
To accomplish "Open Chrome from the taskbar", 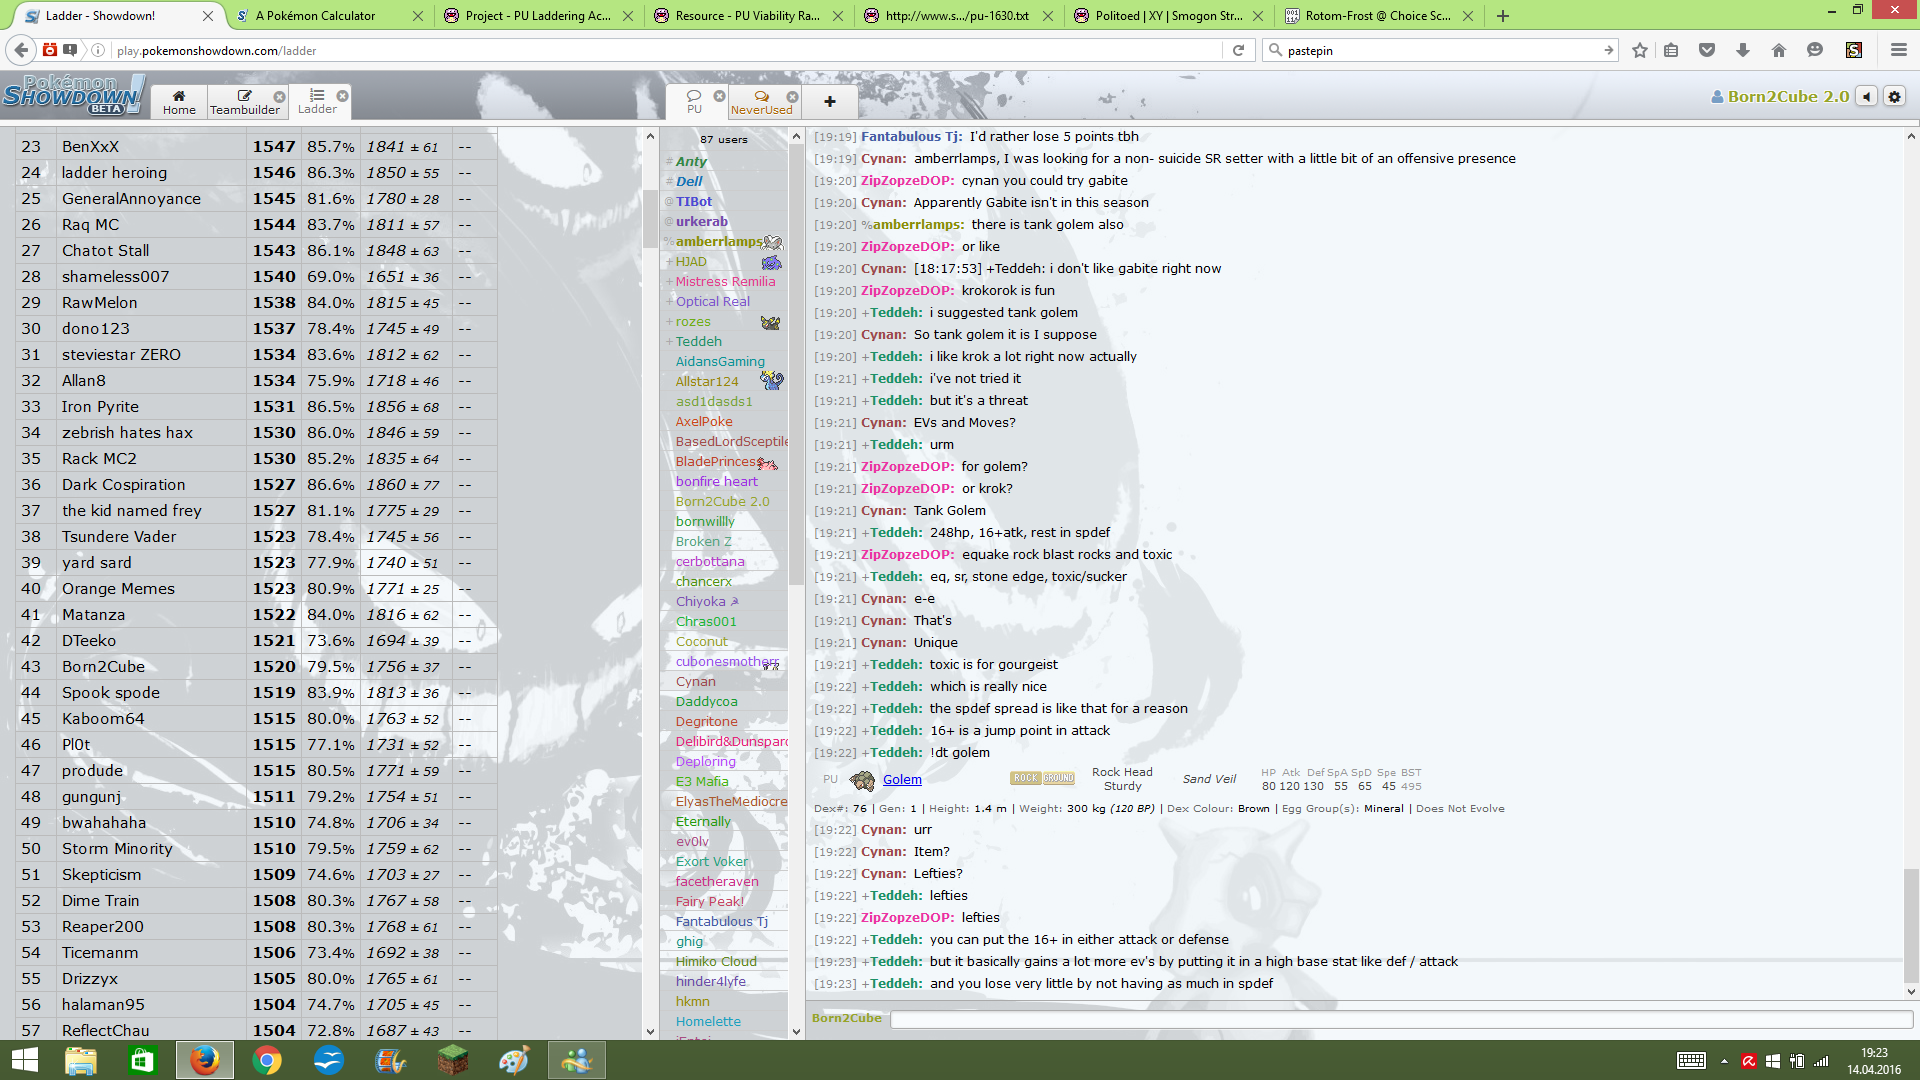I will pyautogui.click(x=267, y=1060).
